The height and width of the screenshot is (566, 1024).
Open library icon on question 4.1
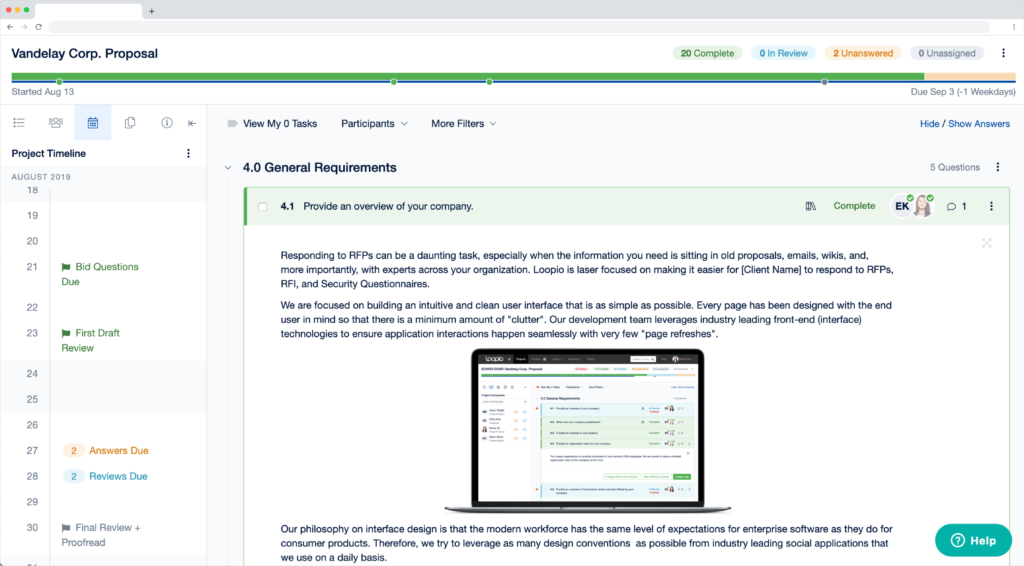coord(810,206)
